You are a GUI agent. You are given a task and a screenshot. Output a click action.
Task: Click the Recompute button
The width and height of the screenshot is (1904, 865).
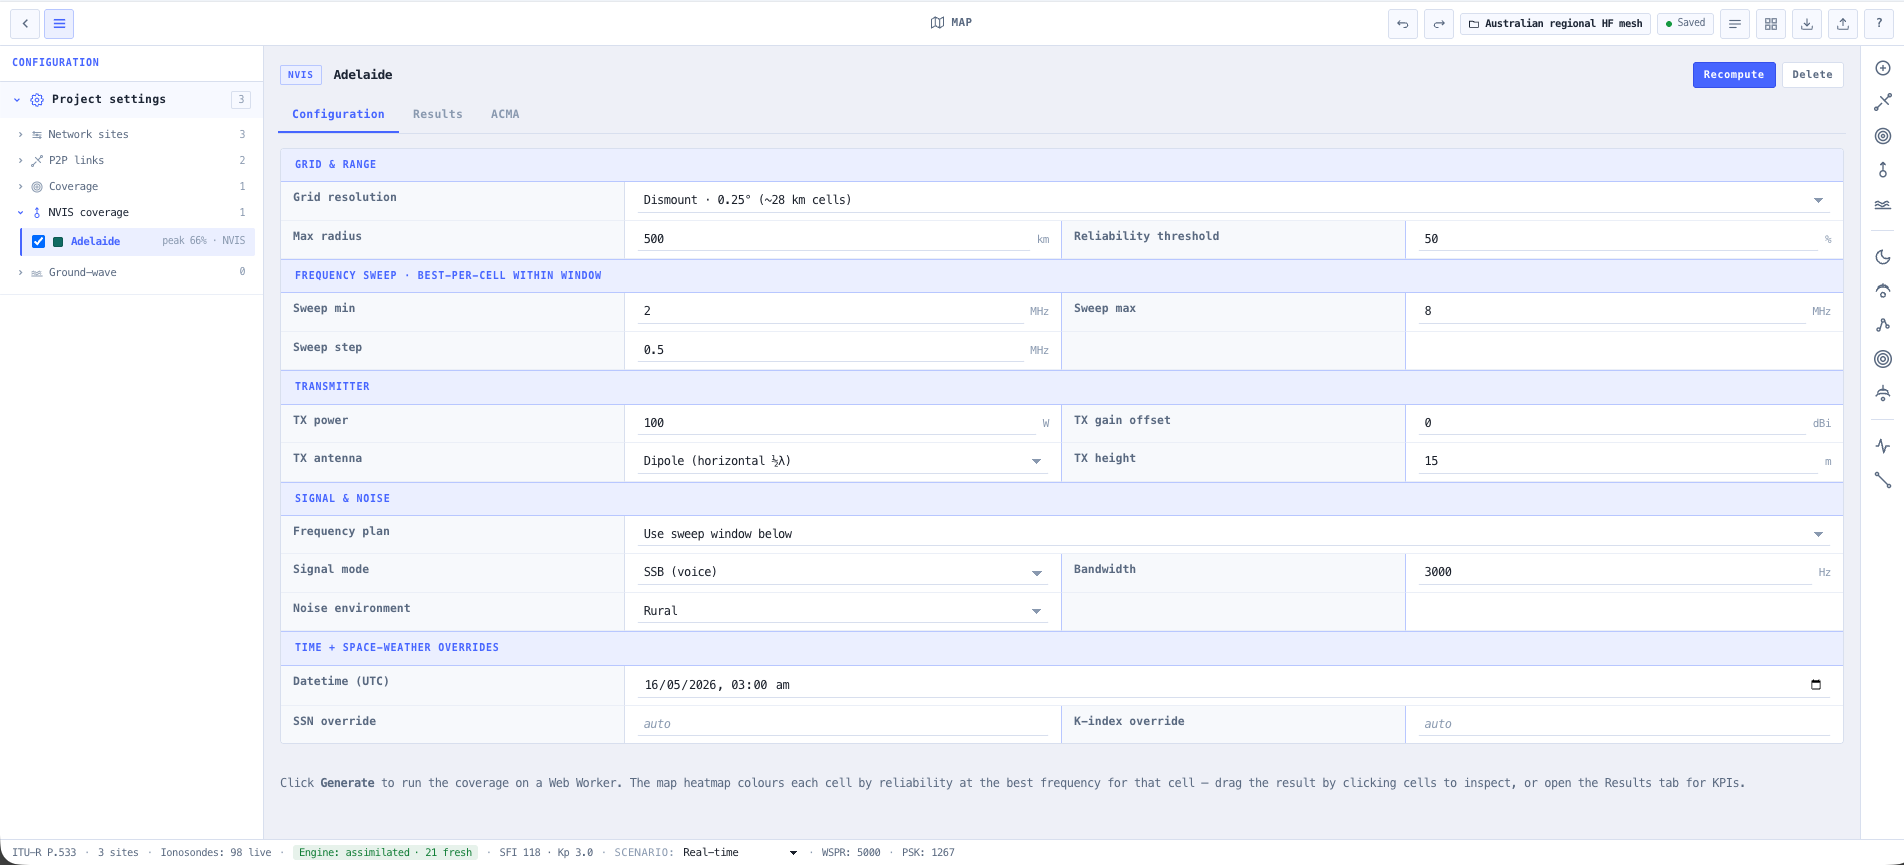tap(1734, 75)
